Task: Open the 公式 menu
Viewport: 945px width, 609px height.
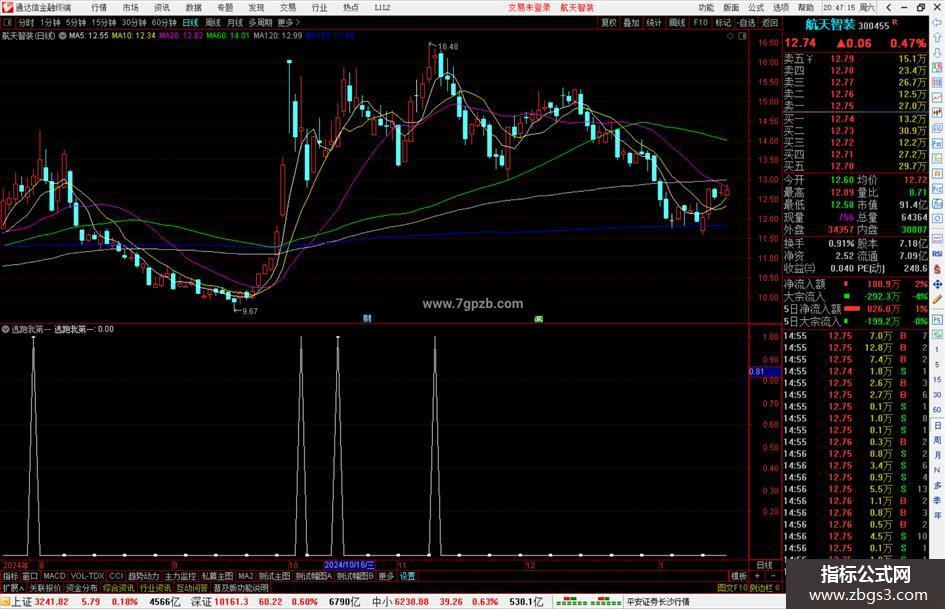Action: (756, 8)
